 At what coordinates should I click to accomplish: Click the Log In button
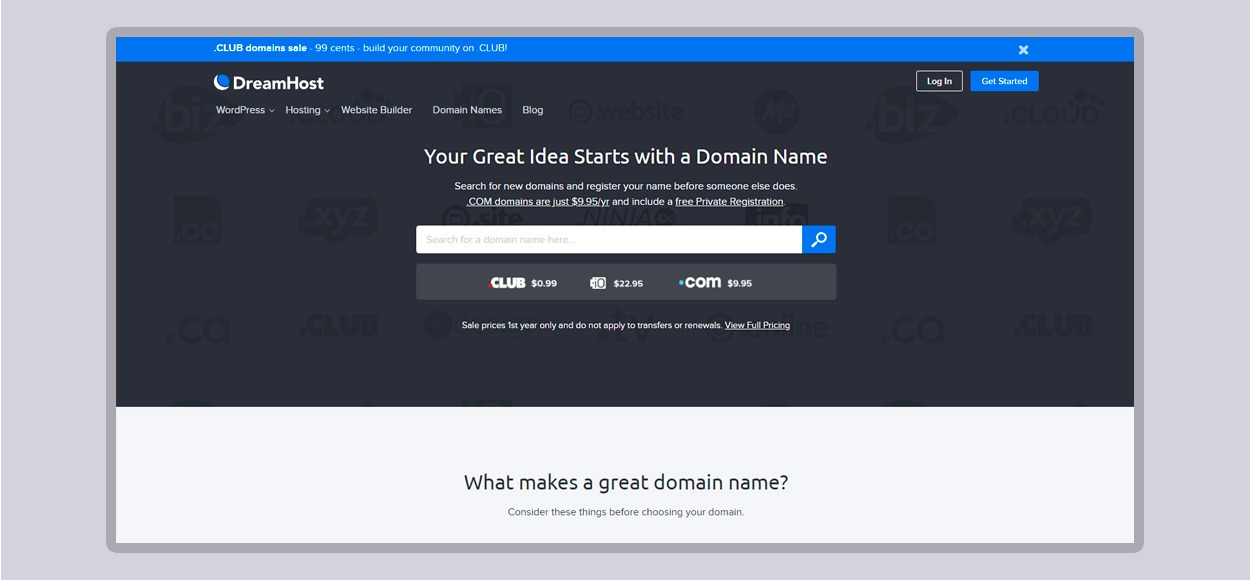(939, 81)
